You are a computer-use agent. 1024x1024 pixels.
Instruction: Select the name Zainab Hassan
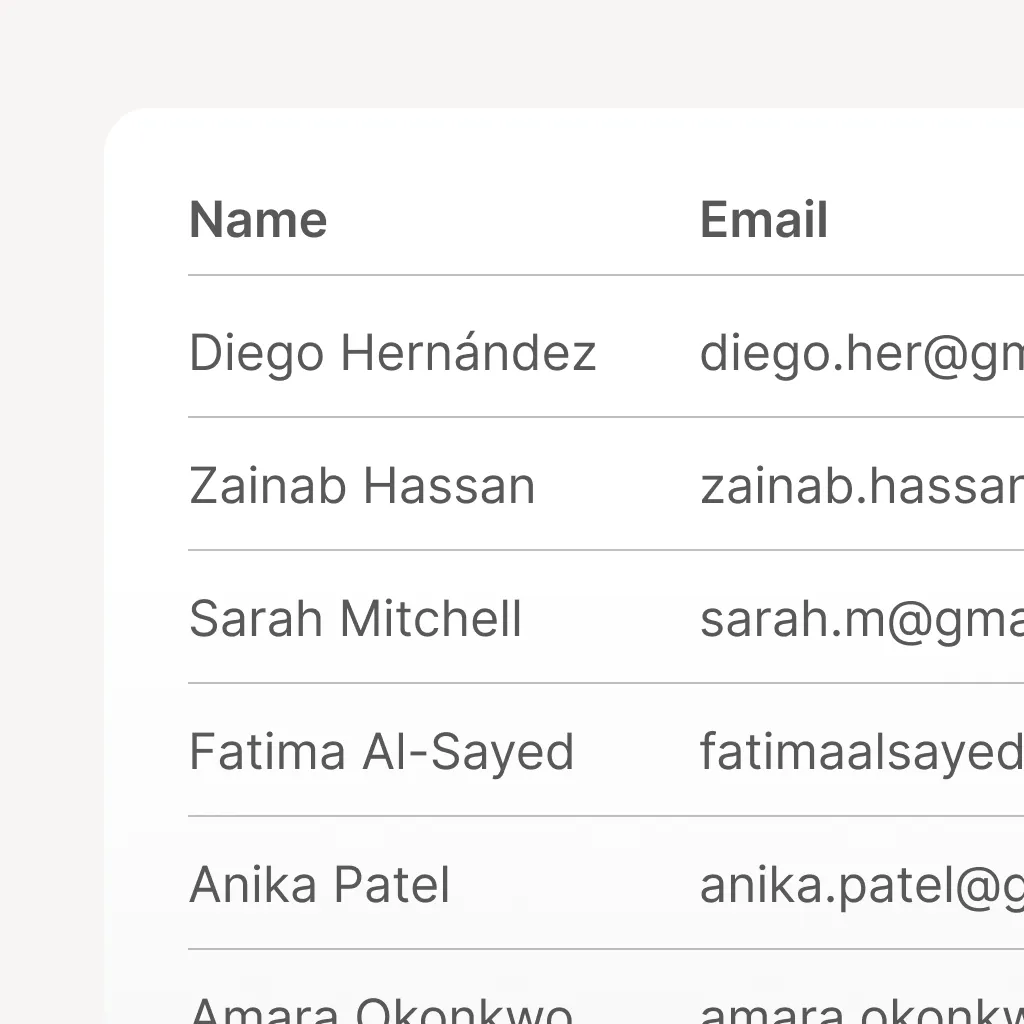(362, 485)
